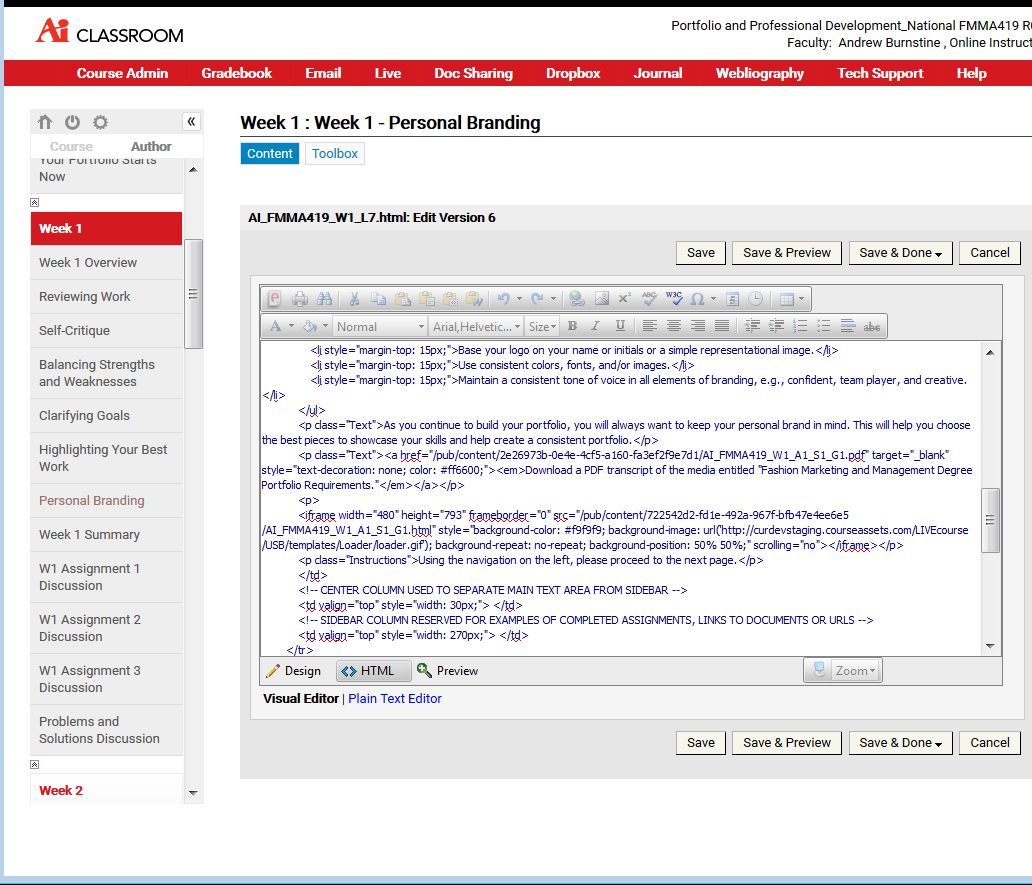
Task: Open the Arial, Helvetica font dropdown
Action: [476, 327]
